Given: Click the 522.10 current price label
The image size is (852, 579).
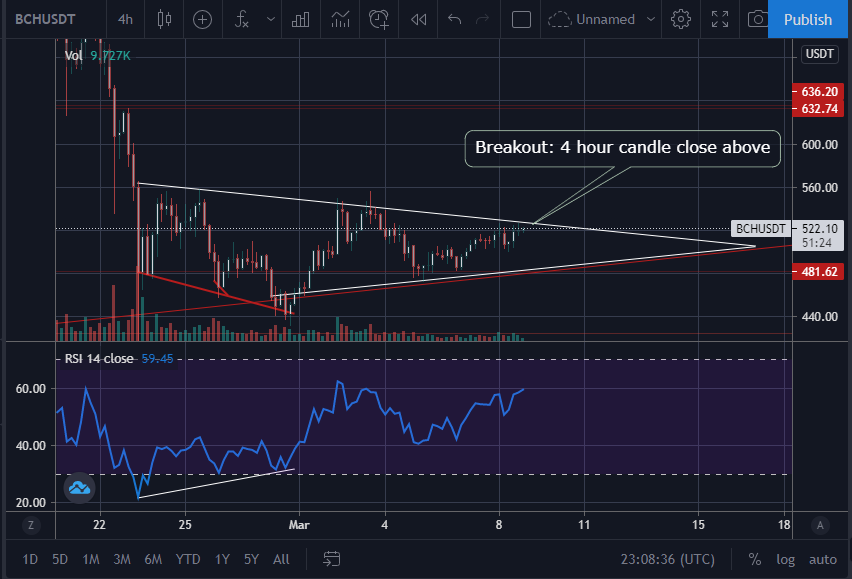Looking at the screenshot, I should (818, 229).
